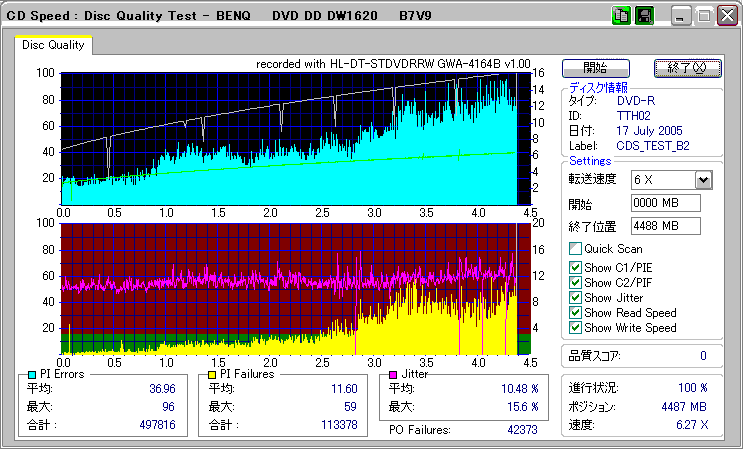Maximize the Disc Quality Test window
This screenshot has height=449, width=743.
coord(704,16)
